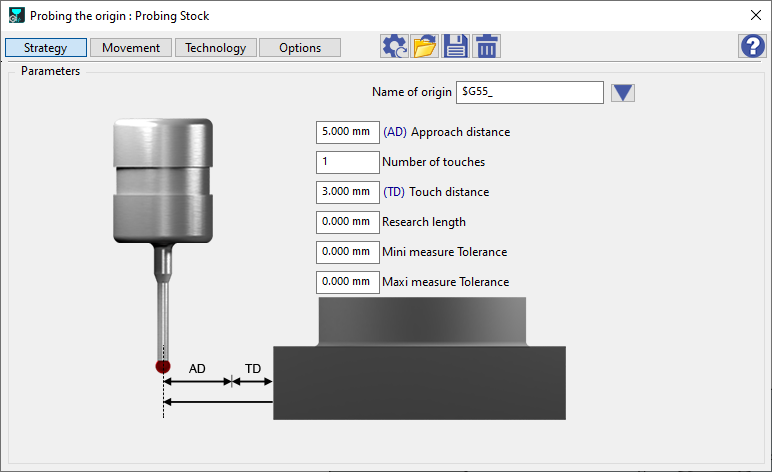Click the Mini measure Tolerance field

point(347,252)
